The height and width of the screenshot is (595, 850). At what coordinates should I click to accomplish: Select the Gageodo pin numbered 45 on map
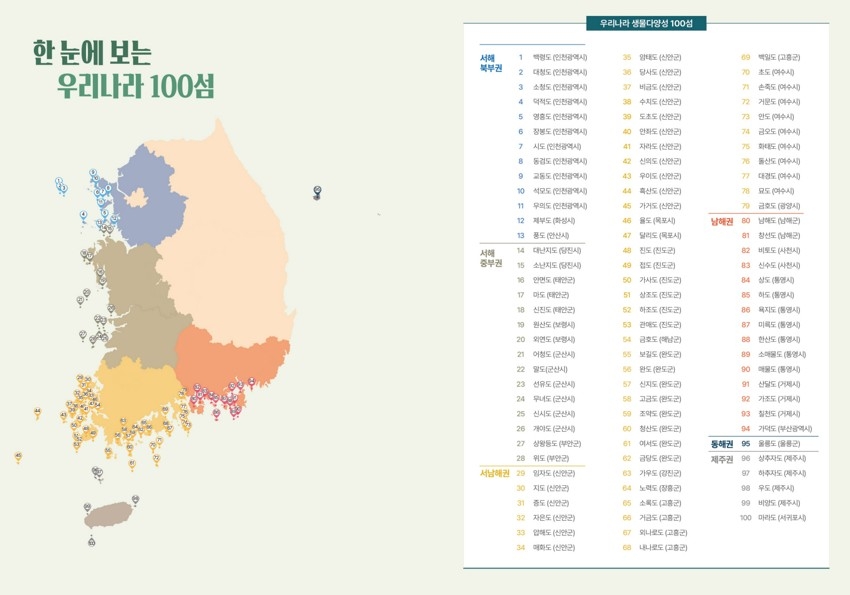[18, 457]
